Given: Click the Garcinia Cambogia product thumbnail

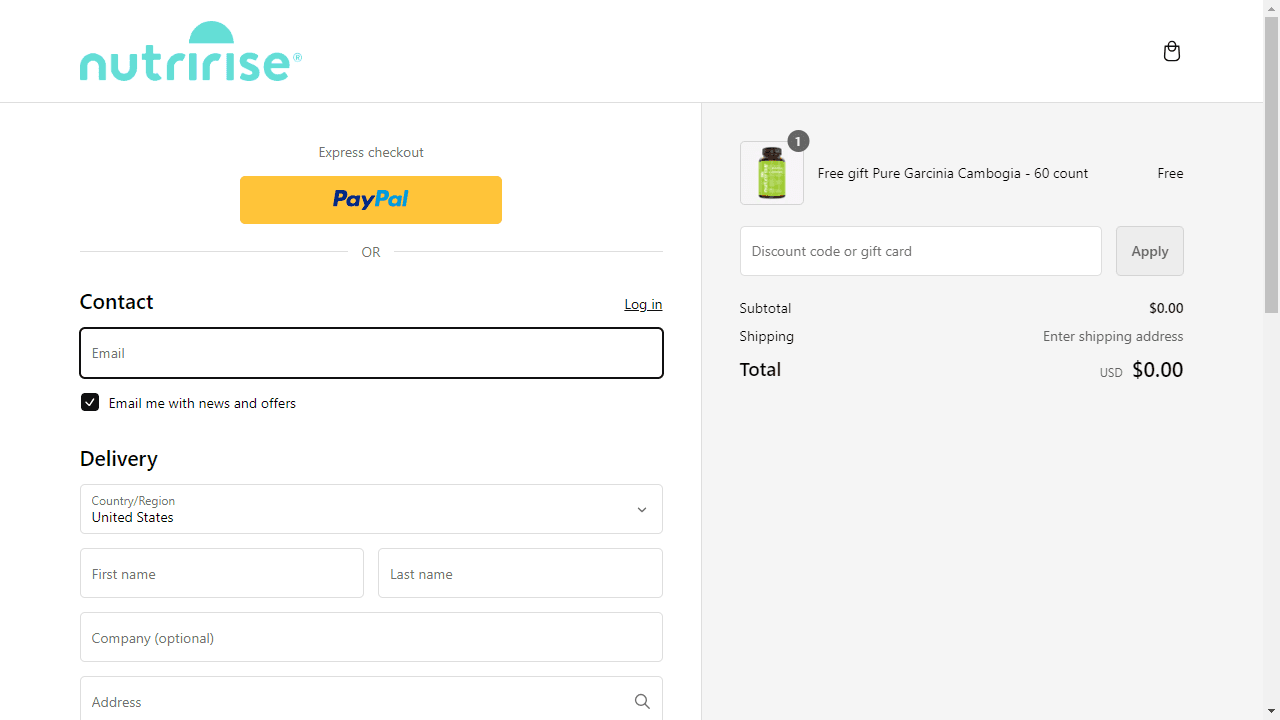Looking at the screenshot, I should [x=772, y=173].
